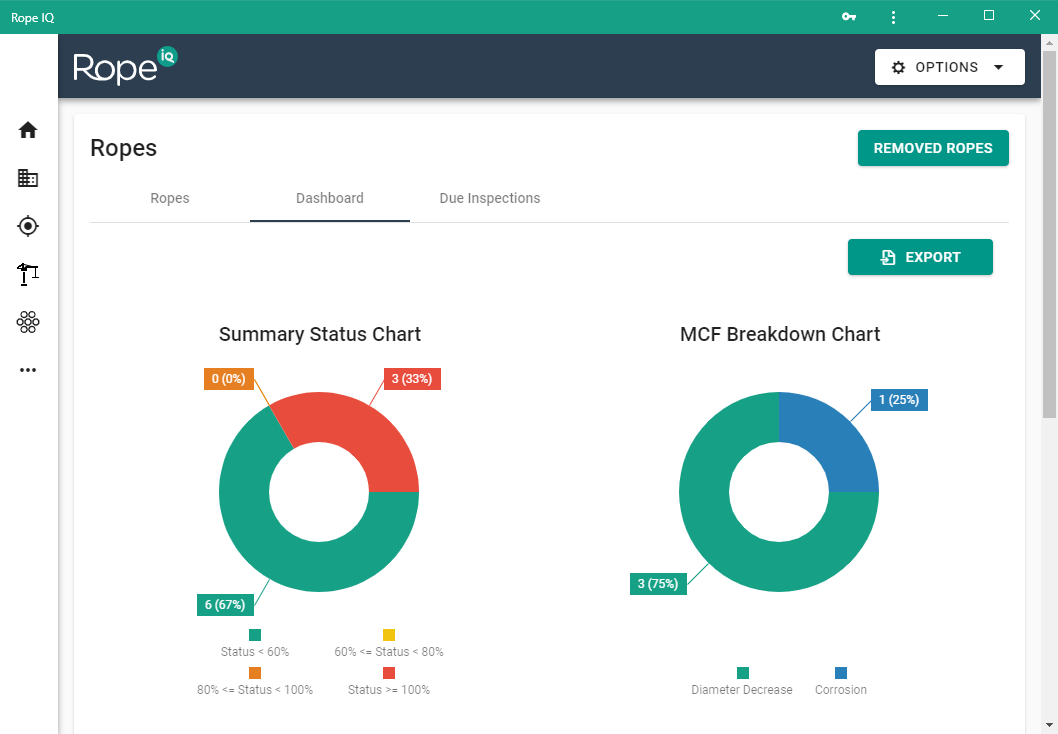Open the building/sites sidebar icon
Screen dimensions: 1058x734
28,178
